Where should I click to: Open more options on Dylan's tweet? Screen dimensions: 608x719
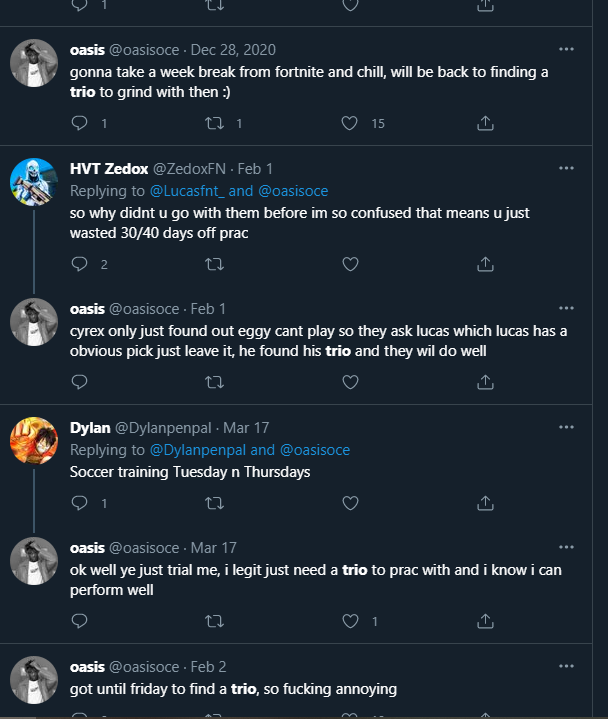[566, 427]
